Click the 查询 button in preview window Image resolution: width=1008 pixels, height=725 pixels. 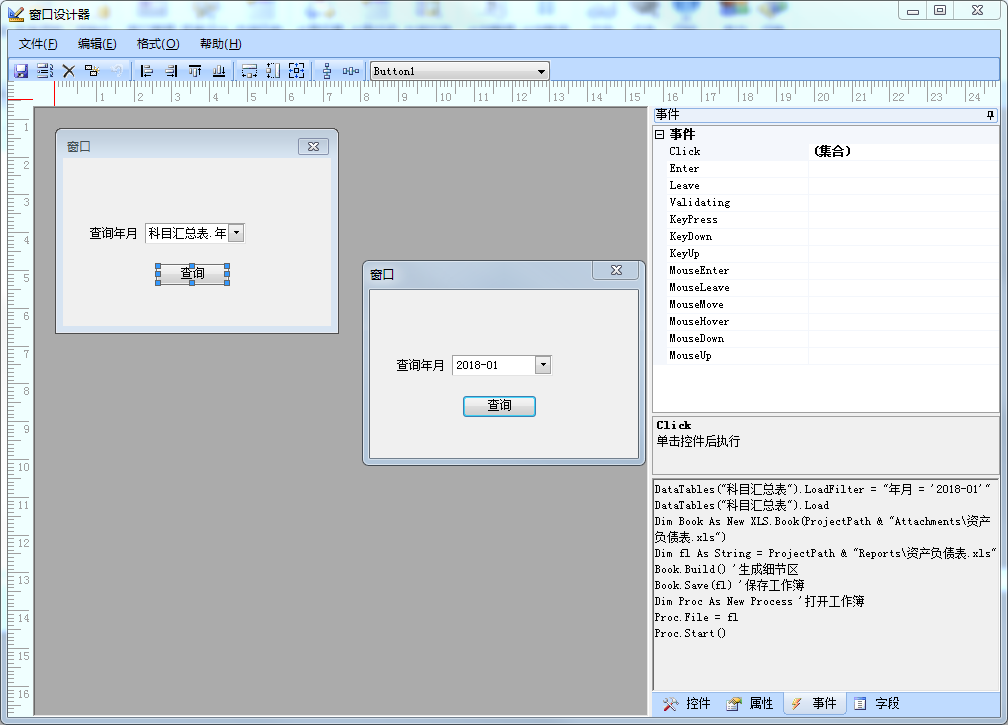499,406
